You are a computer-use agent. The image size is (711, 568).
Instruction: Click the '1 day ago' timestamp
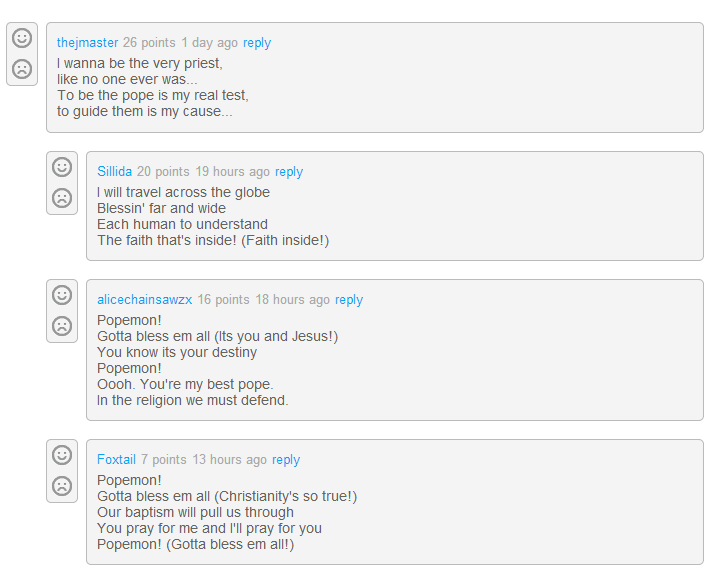(x=210, y=43)
